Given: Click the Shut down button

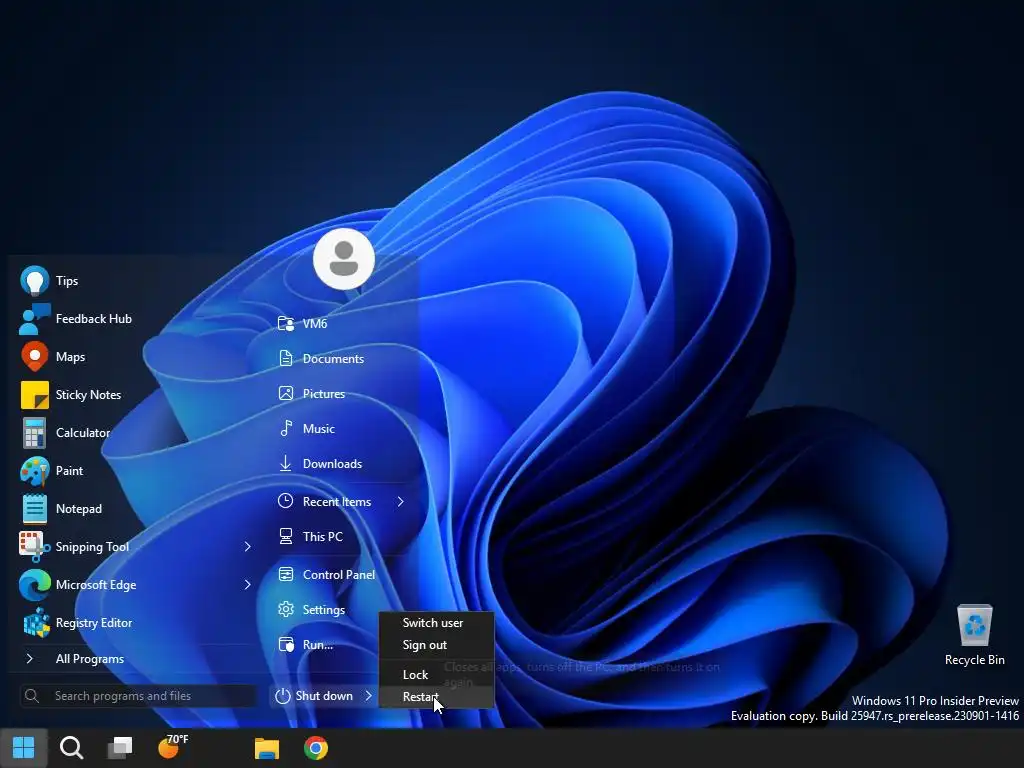Looking at the screenshot, I should point(315,696).
